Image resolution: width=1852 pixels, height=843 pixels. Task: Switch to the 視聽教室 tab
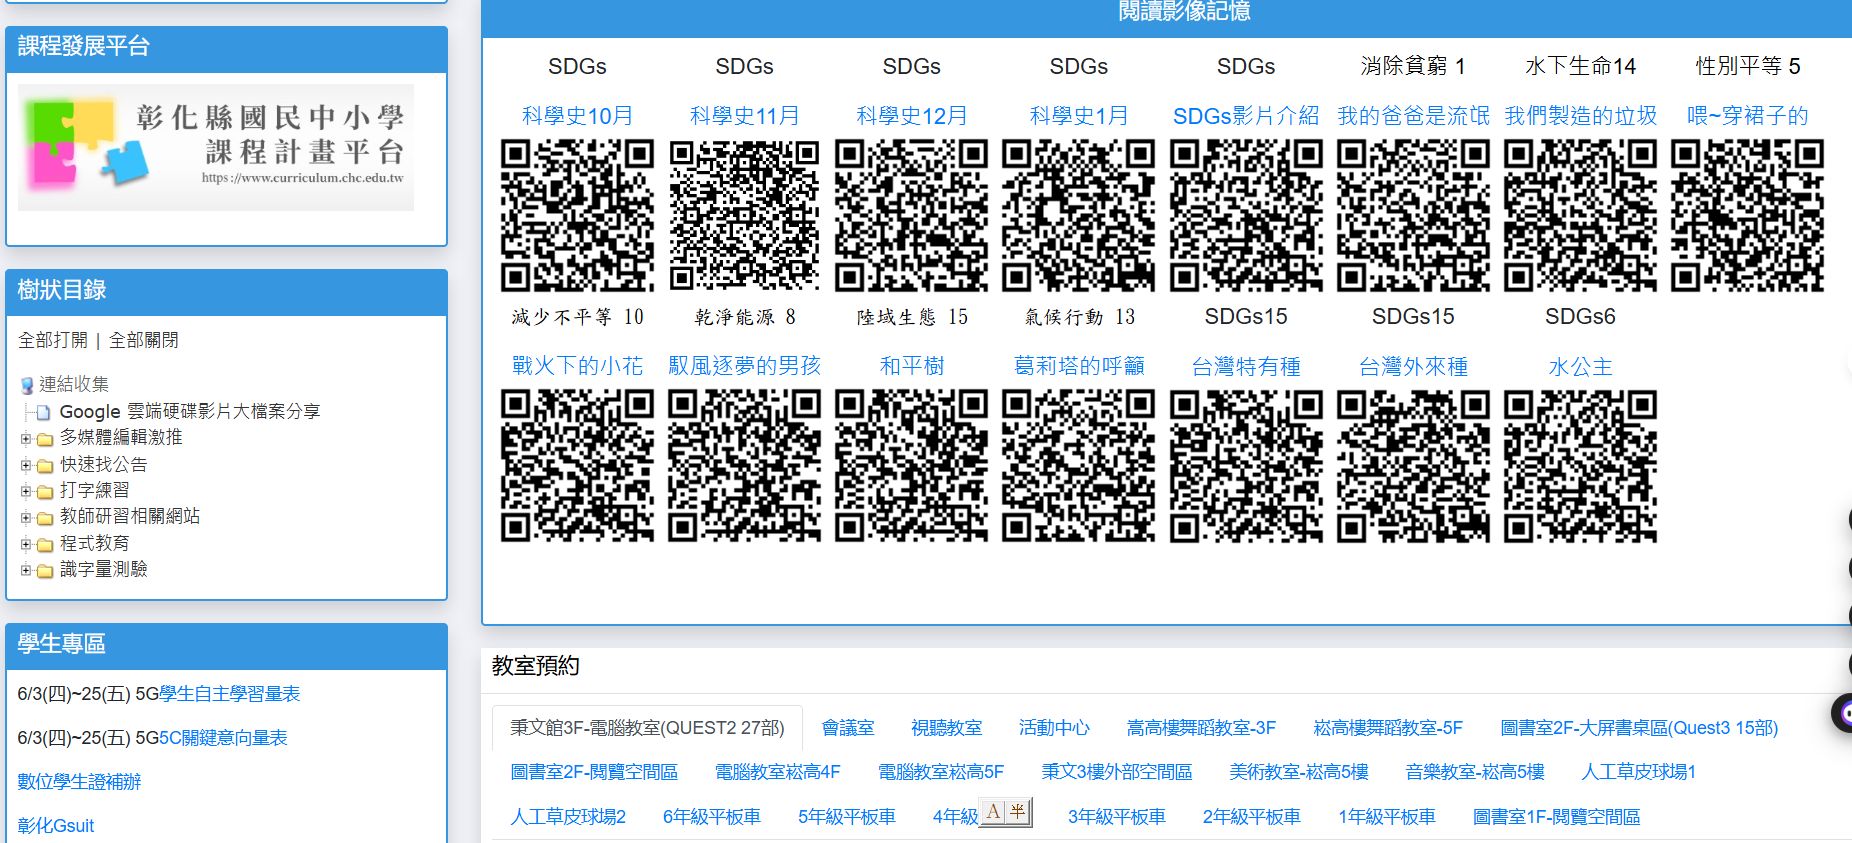point(946,728)
